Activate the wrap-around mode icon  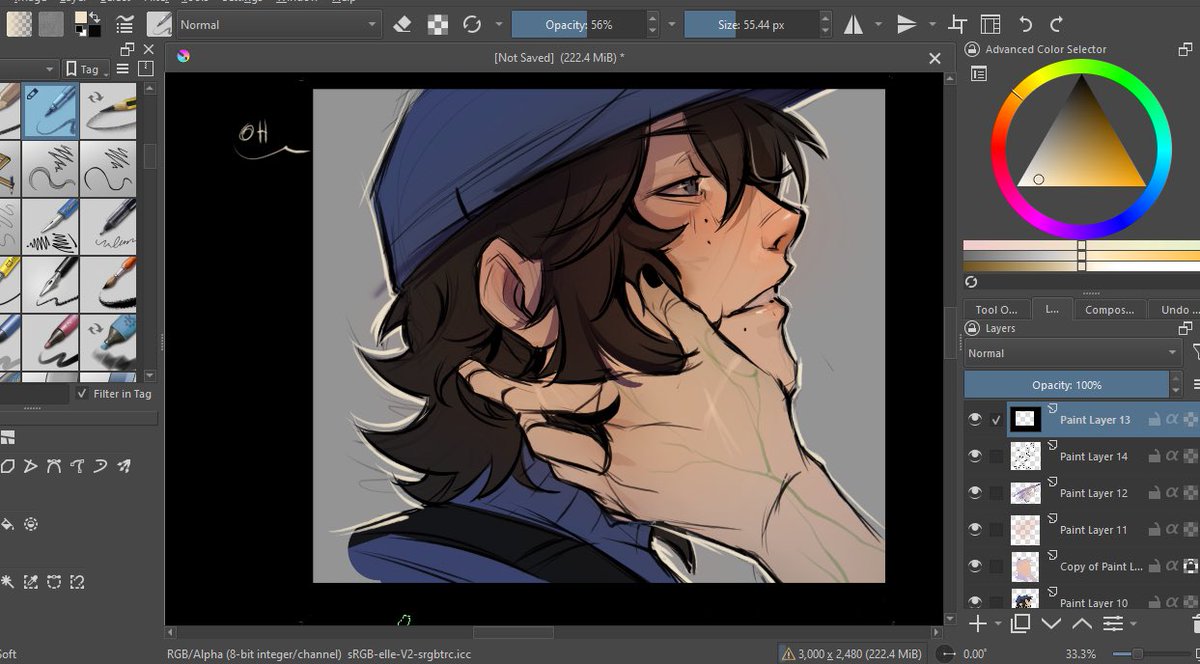[958, 24]
